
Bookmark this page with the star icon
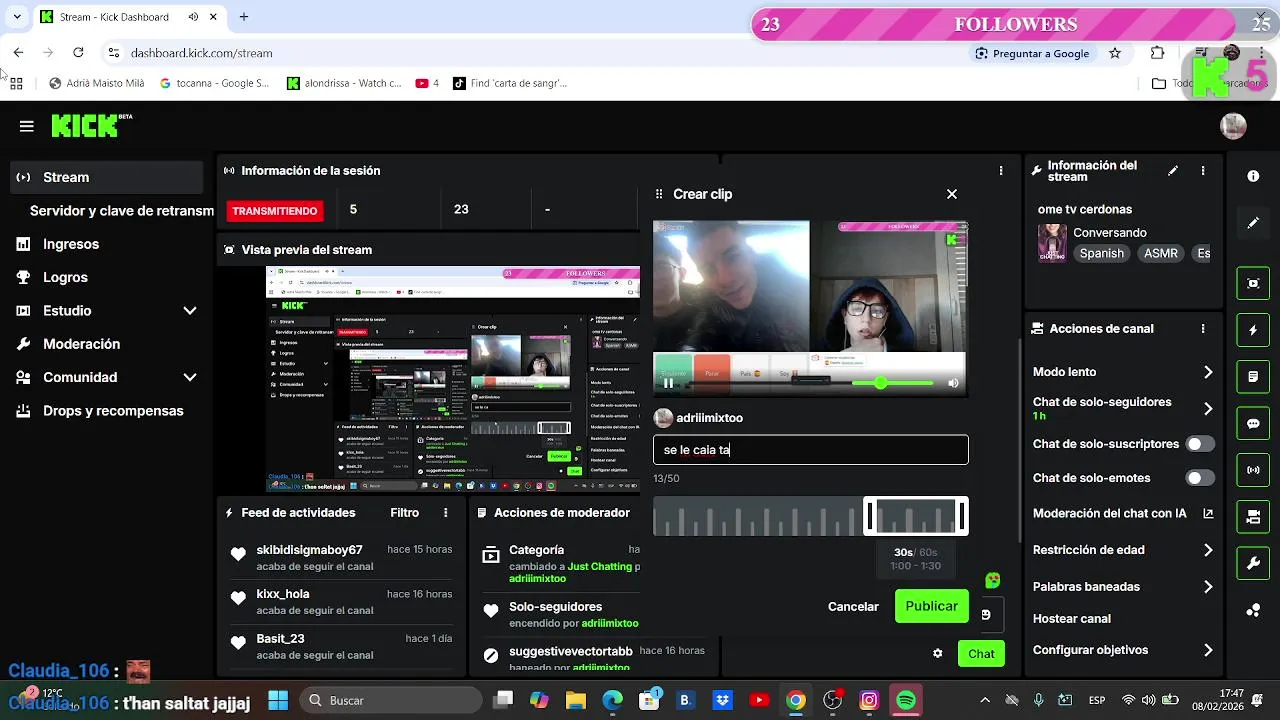[1115, 53]
